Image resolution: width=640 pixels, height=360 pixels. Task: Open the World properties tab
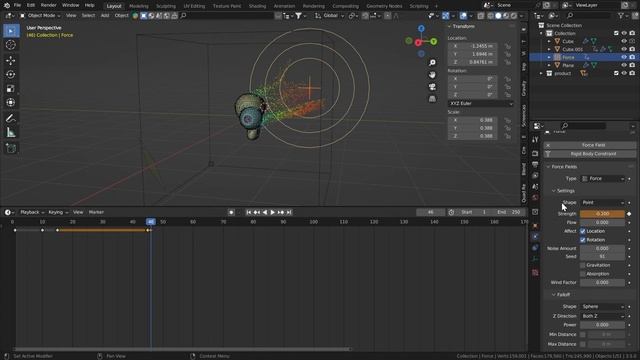coord(535,198)
